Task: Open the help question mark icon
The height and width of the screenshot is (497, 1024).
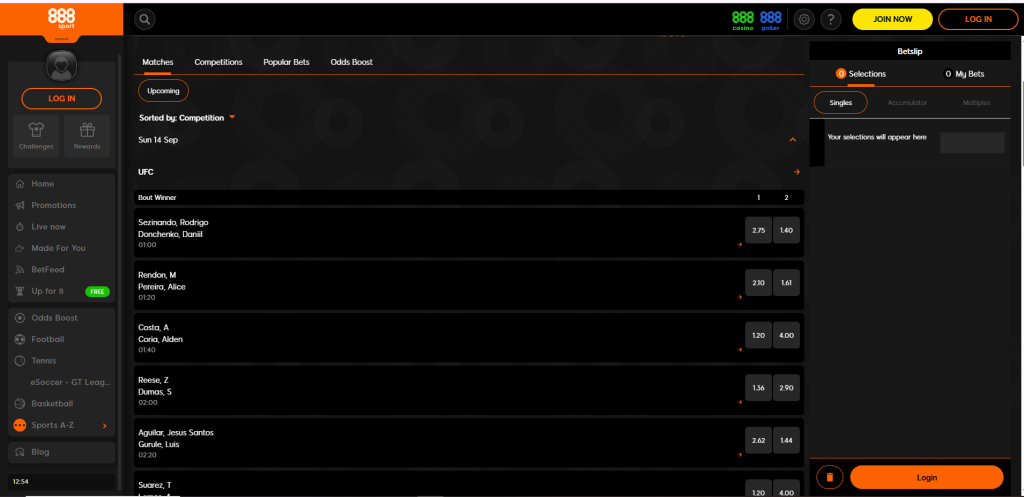Action: coord(830,19)
